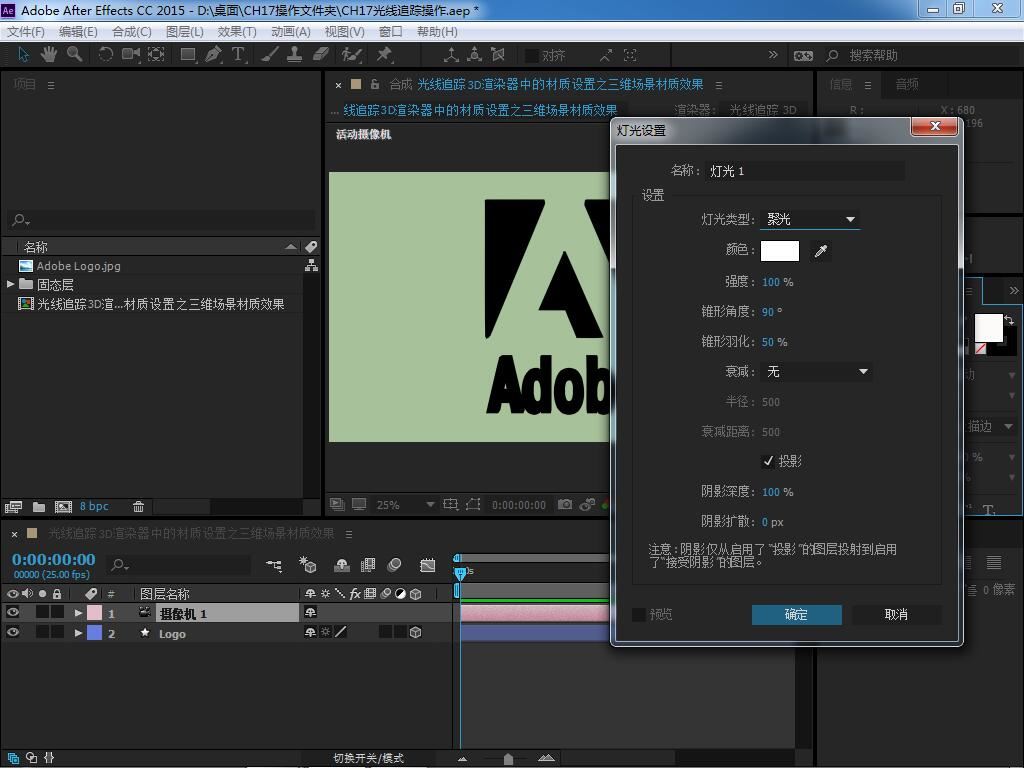Open the 灯光类型 light type dropdown

810,219
